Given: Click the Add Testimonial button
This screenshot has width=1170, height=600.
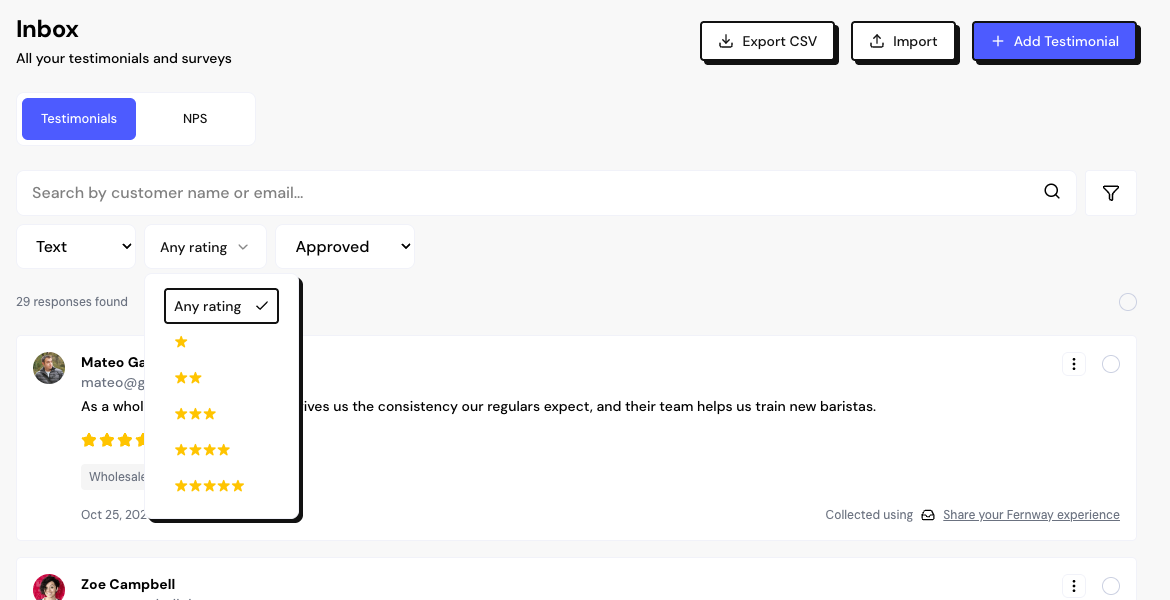Looking at the screenshot, I should tap(1054, 41).
